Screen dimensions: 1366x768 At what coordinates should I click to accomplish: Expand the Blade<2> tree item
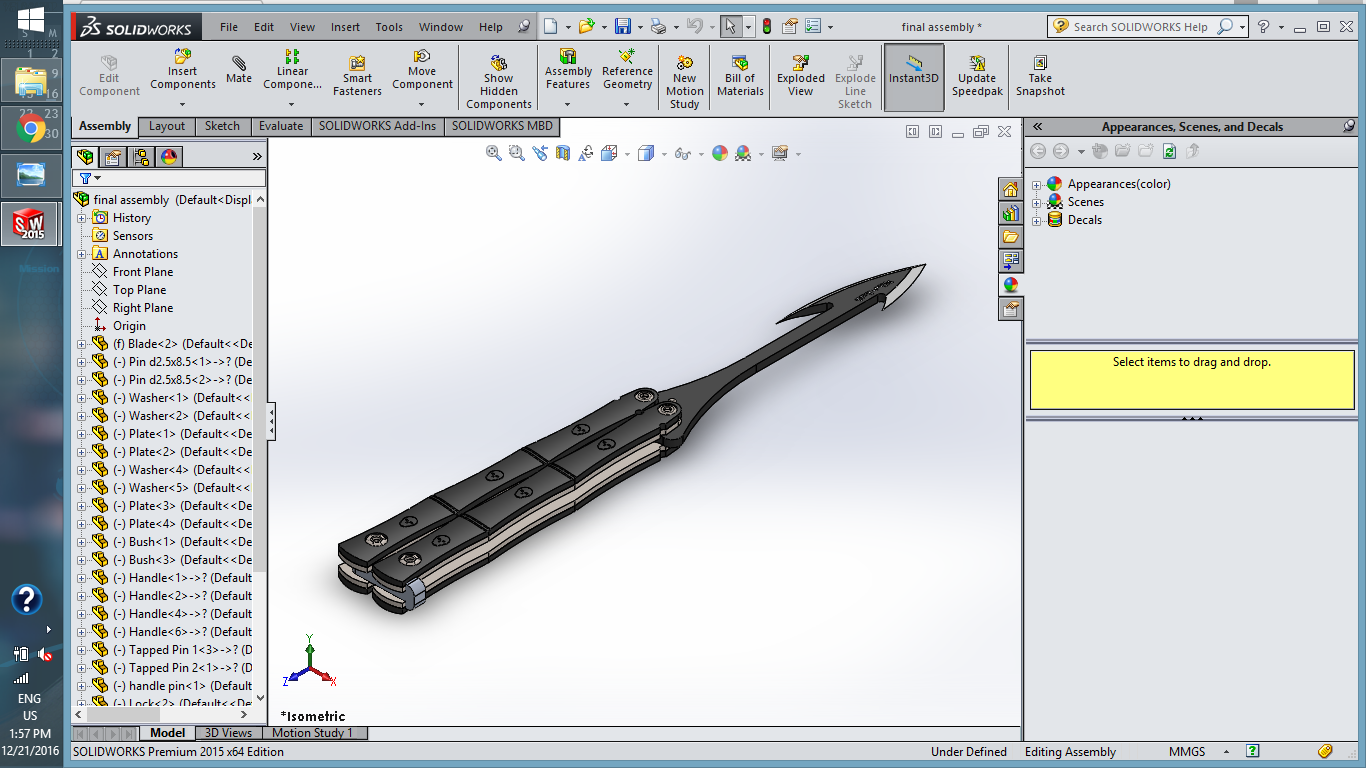pos(82,343)
